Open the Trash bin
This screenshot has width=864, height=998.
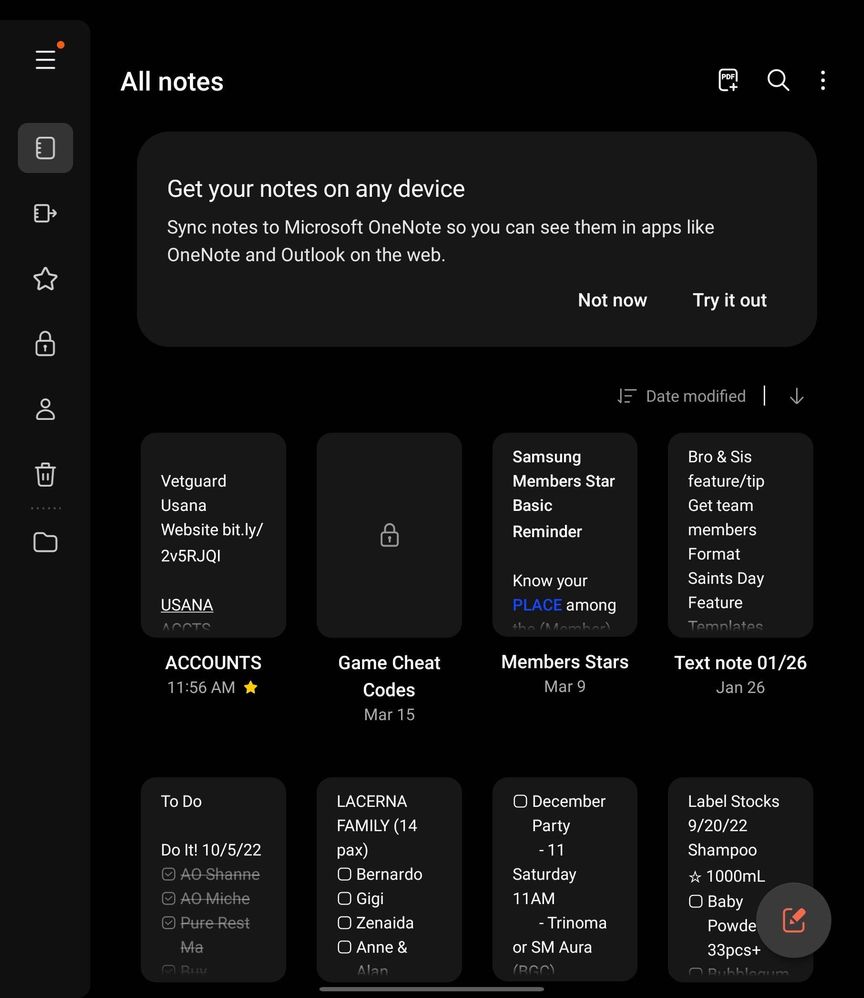pos(45,474)
